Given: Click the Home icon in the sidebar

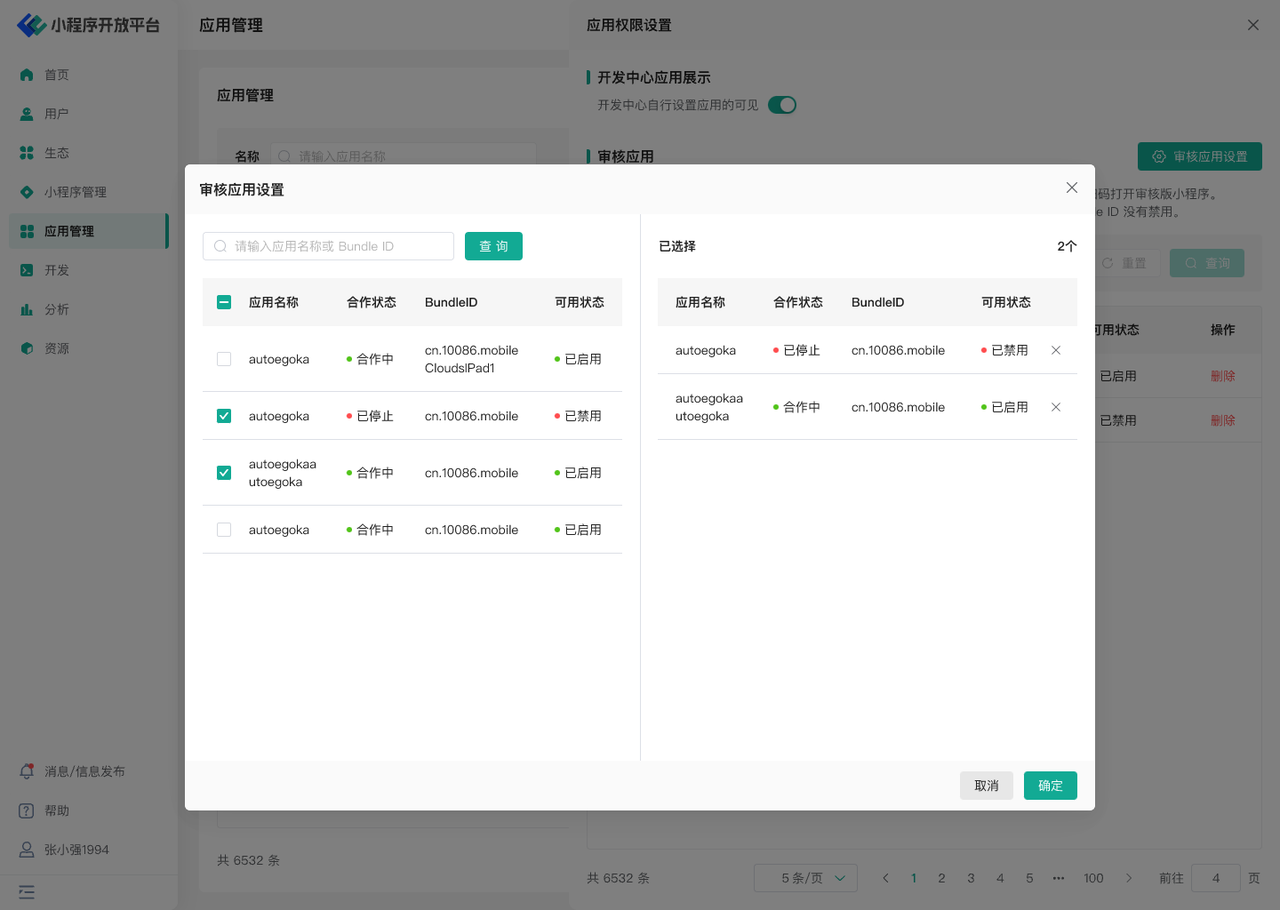Looking at the screenshot, I should coord(27,75).
